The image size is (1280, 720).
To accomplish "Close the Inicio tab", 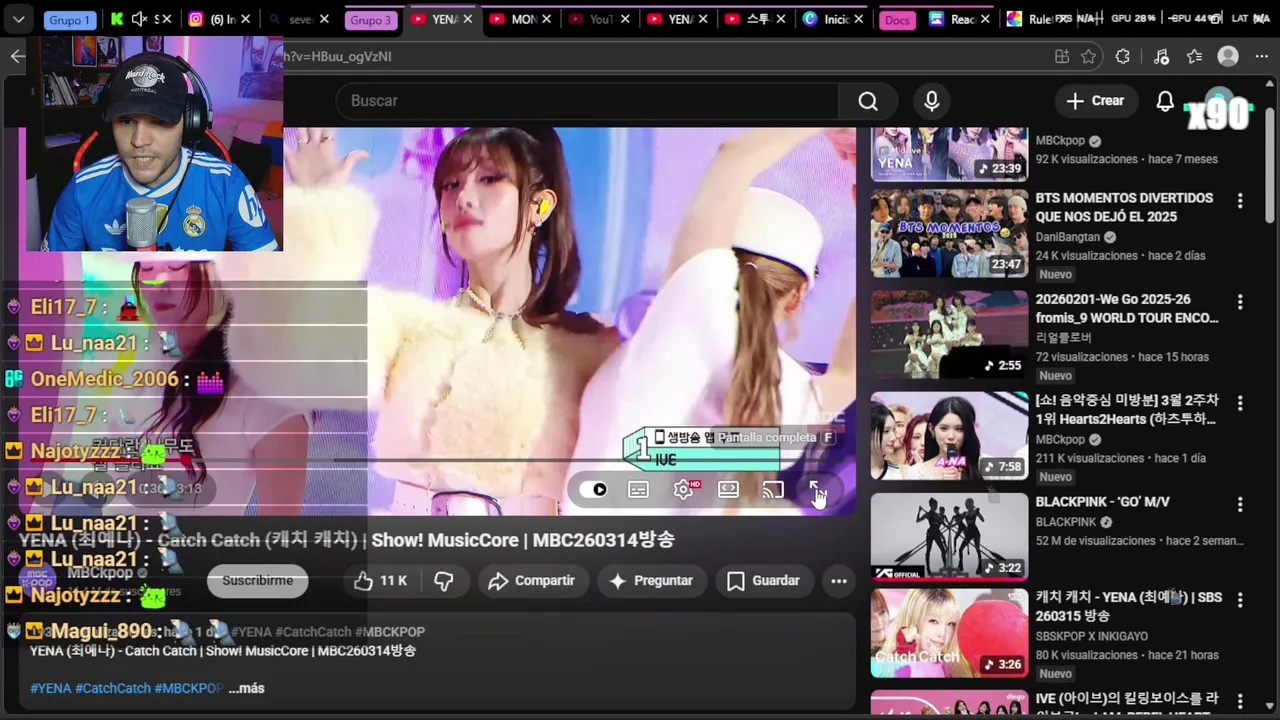I will pyautogui.click(x=859, y=19).
